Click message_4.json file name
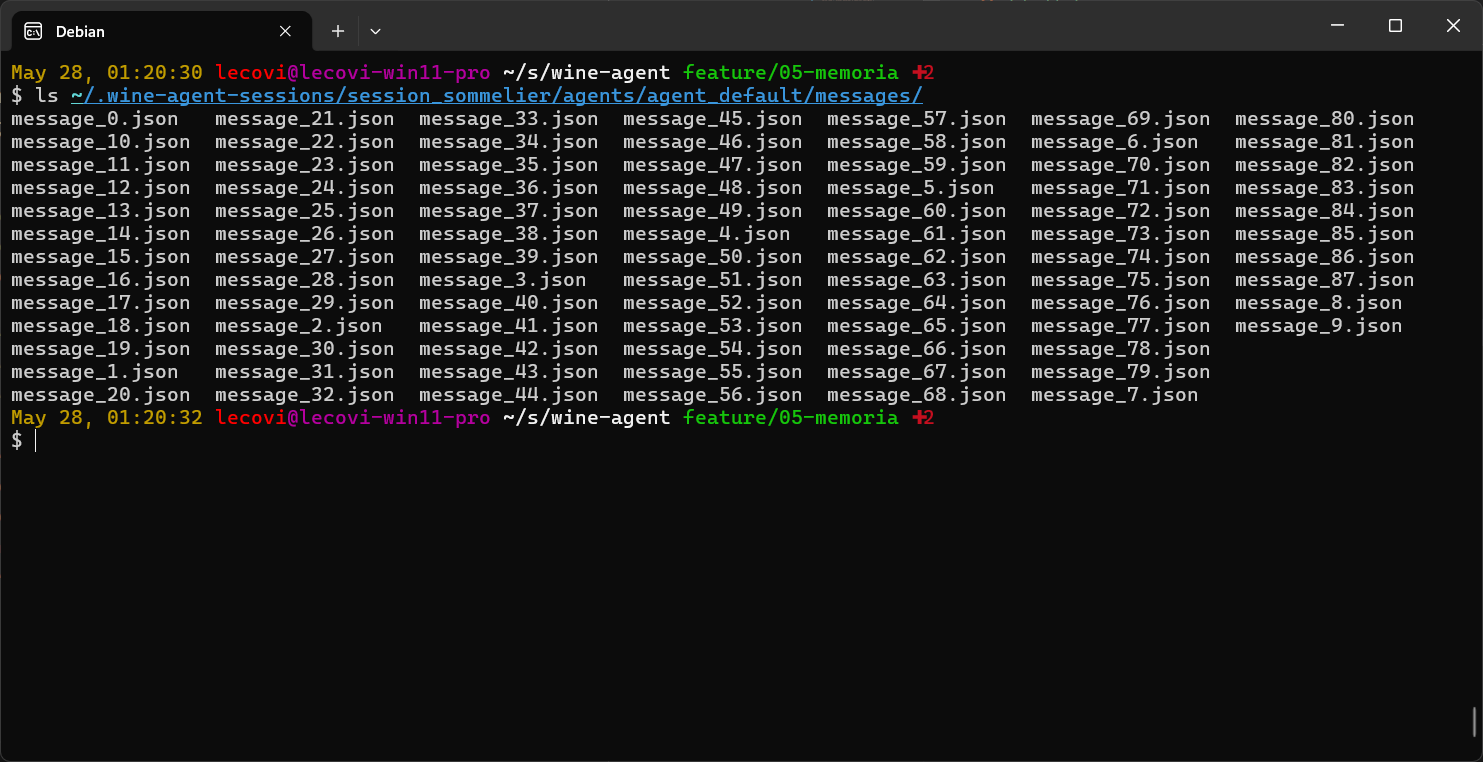Screen dimensions: 1483x762 pos(706,234)
